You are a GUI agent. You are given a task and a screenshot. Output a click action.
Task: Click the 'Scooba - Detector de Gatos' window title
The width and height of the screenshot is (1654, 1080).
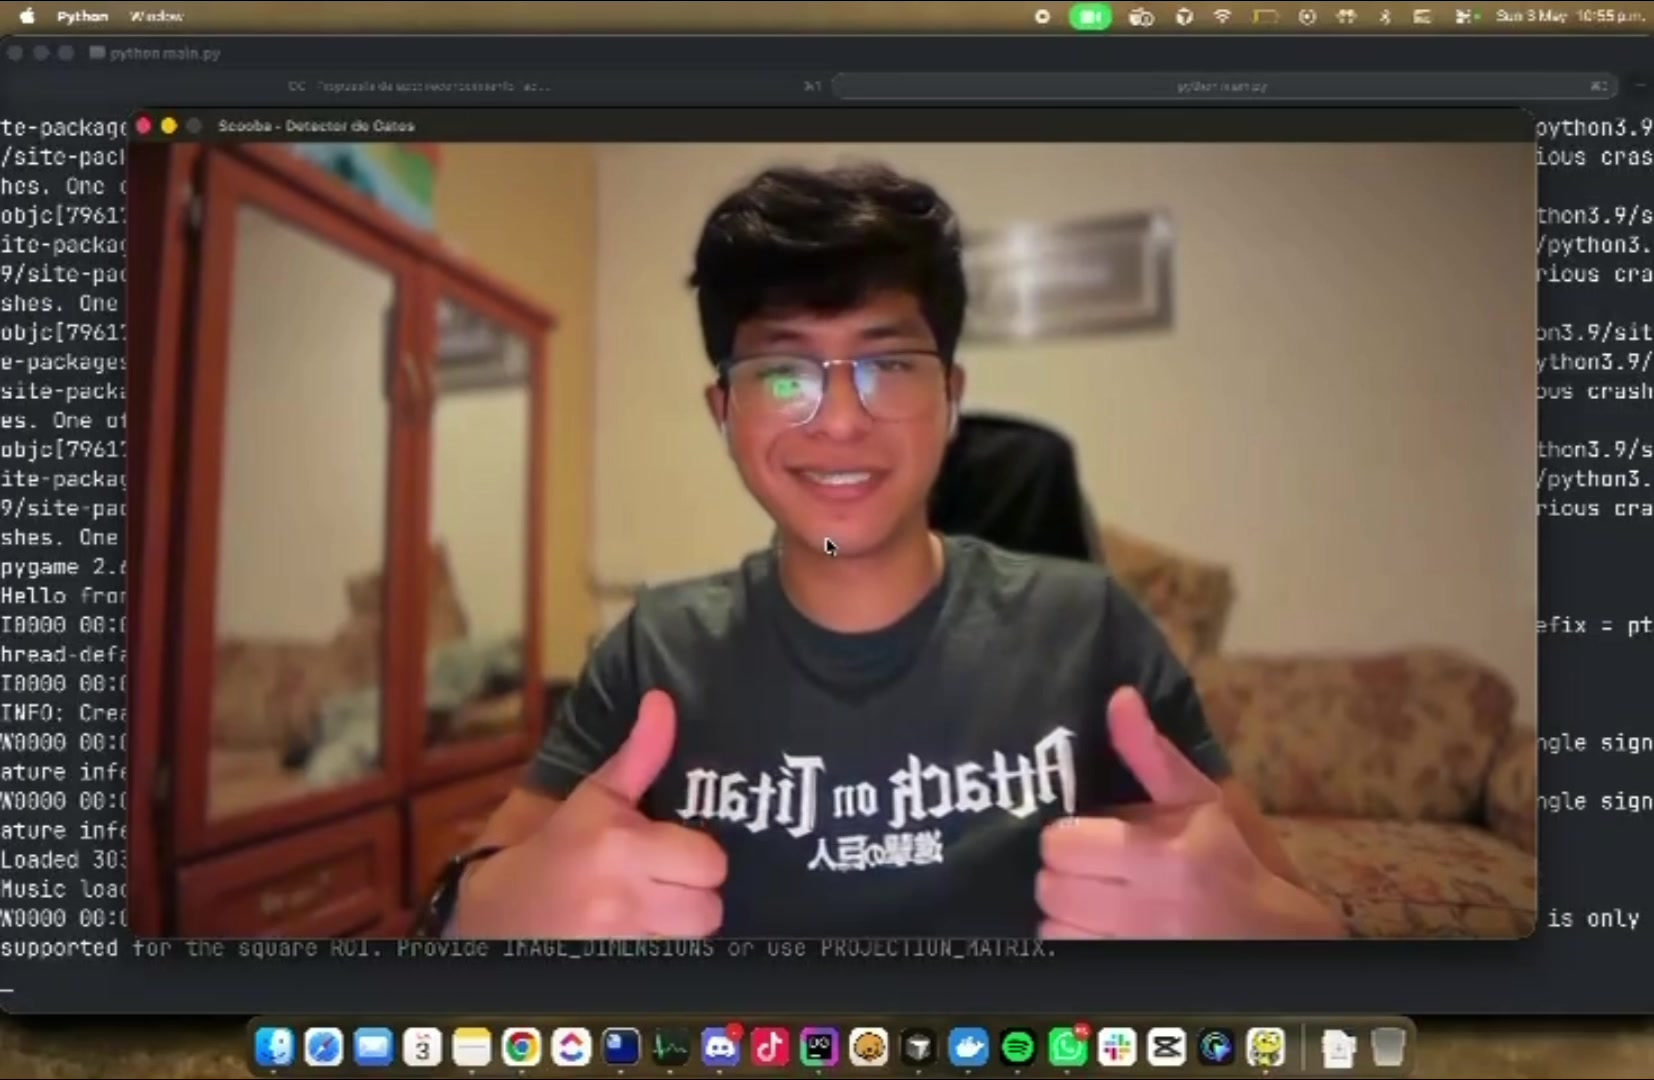point(316,126)
